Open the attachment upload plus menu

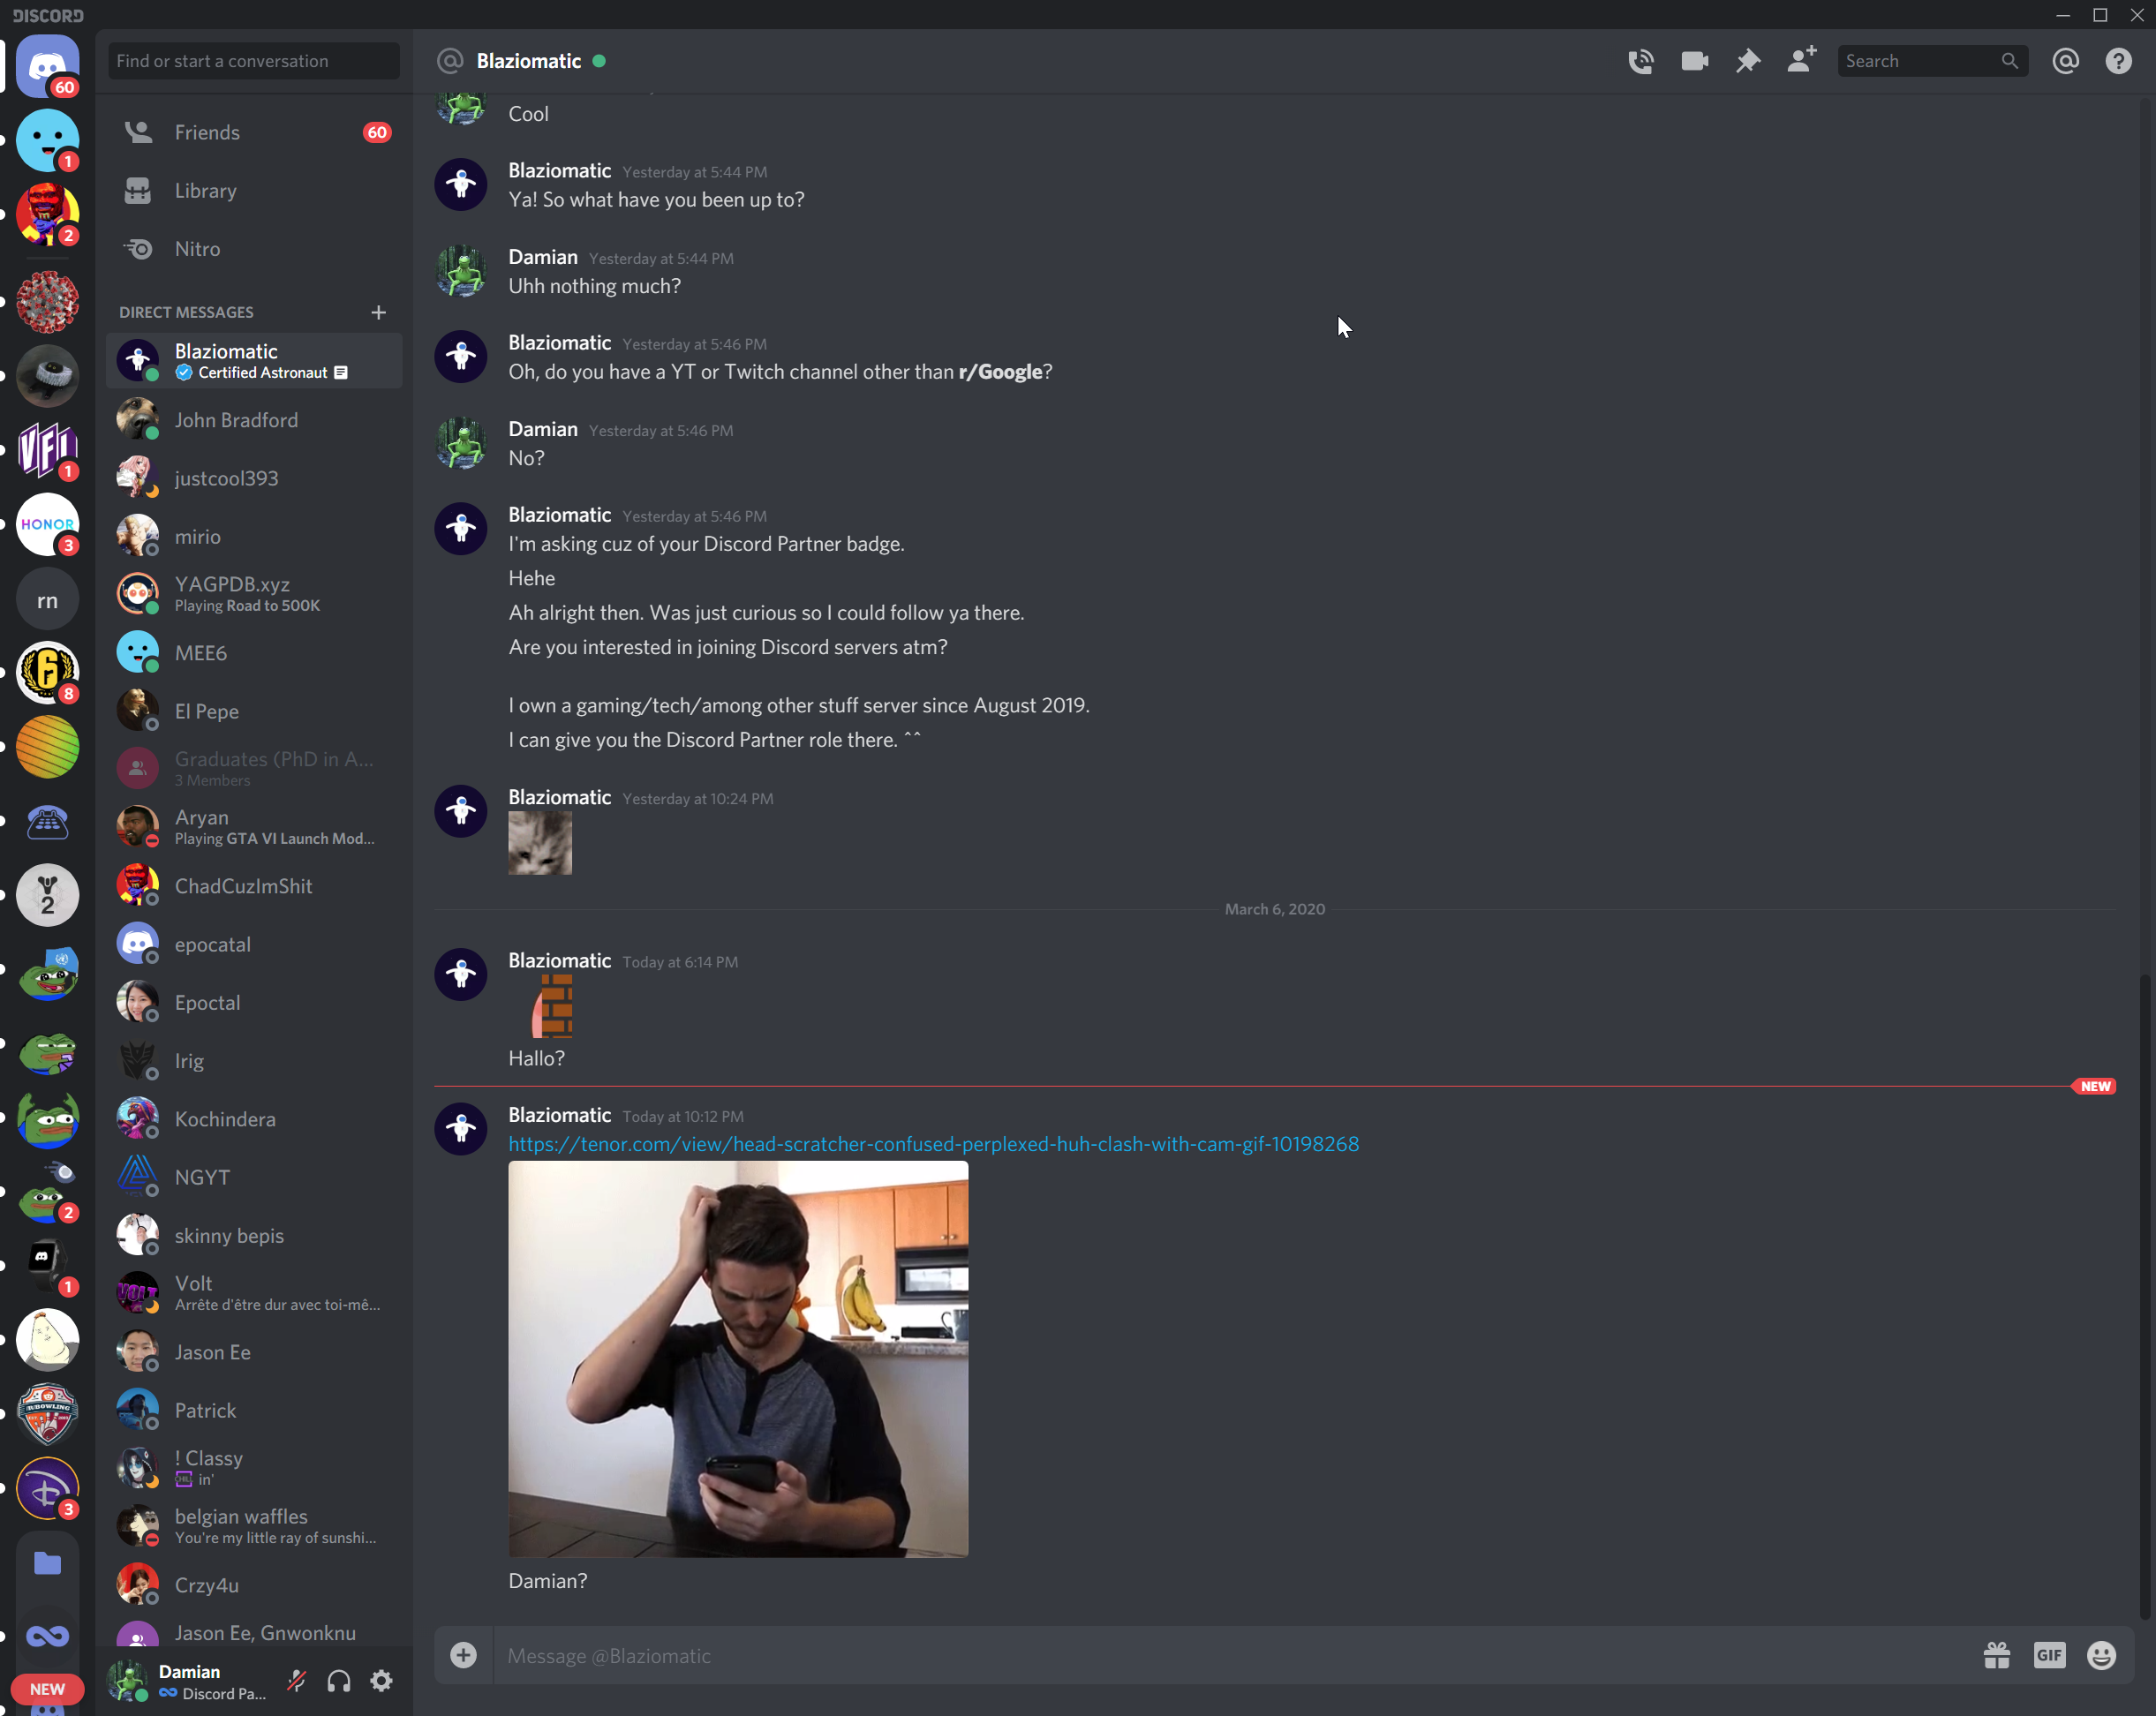[463, 1655]
